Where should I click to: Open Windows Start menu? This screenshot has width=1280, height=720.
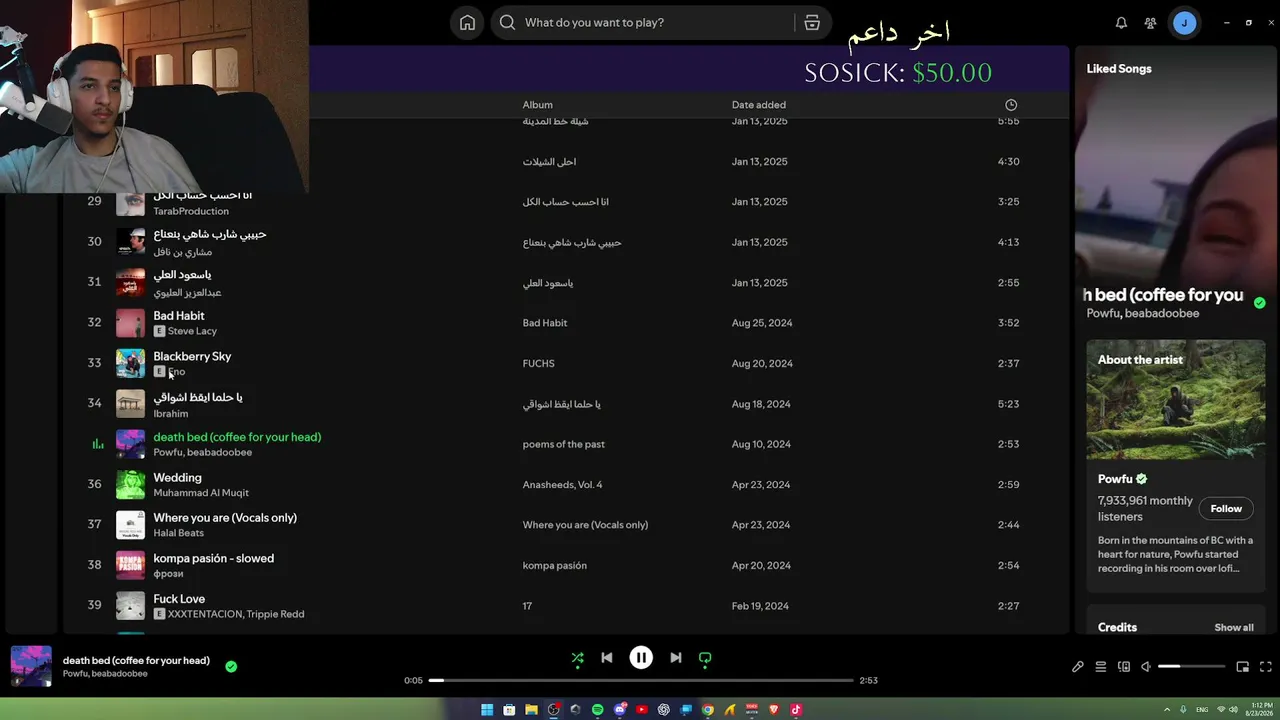(x=487, y=710)
